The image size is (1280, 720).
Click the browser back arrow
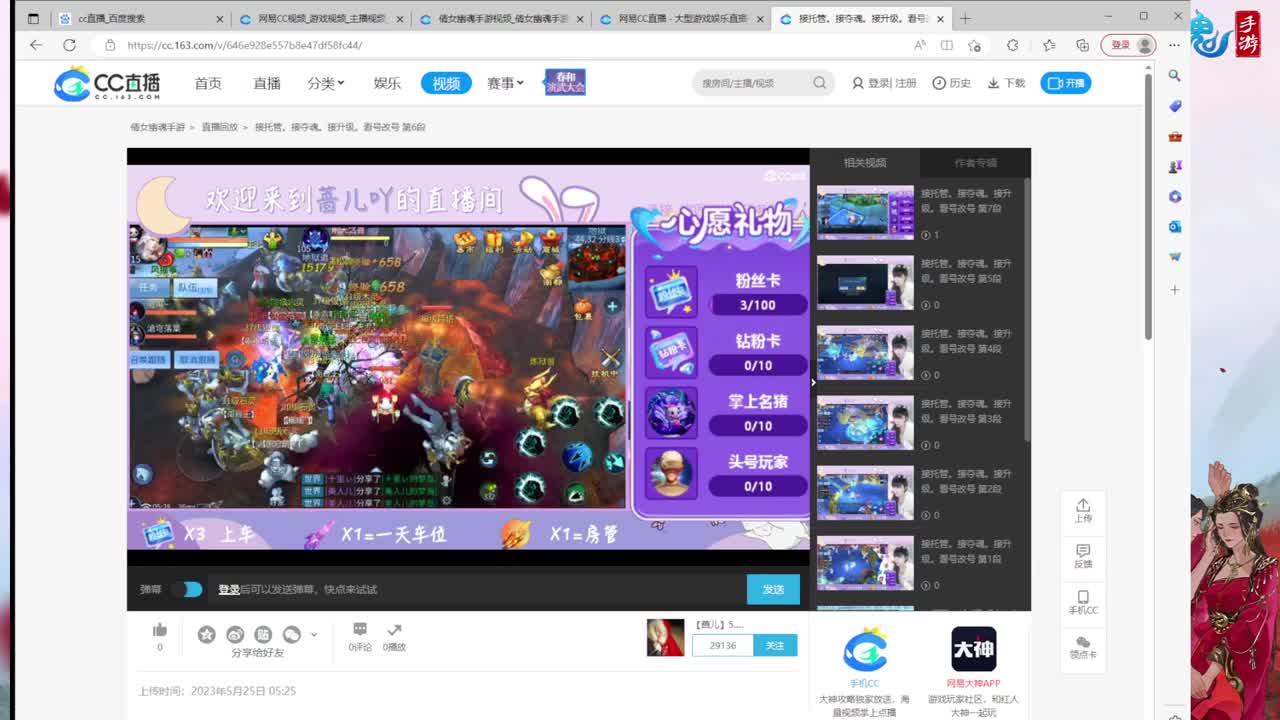(x=36, y=45)
